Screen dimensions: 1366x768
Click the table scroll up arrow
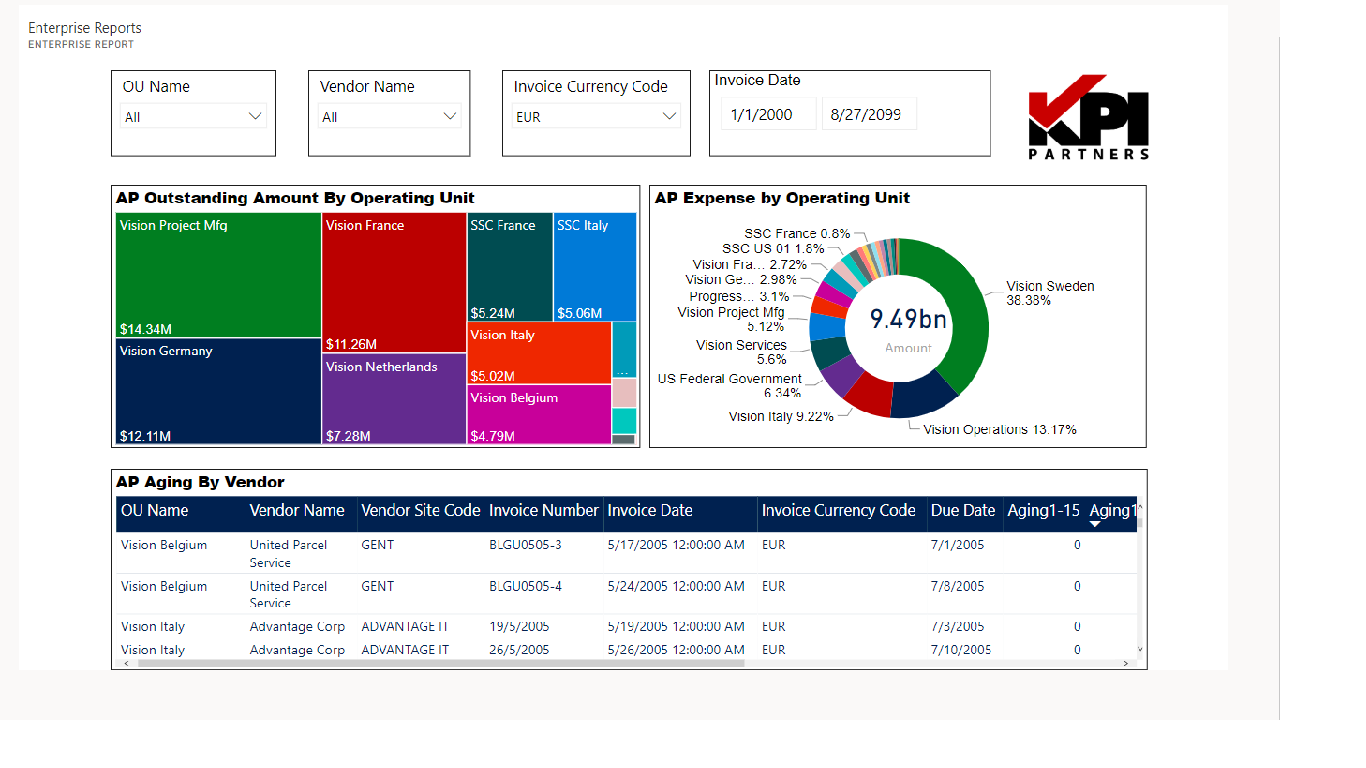coord(1141,506)
